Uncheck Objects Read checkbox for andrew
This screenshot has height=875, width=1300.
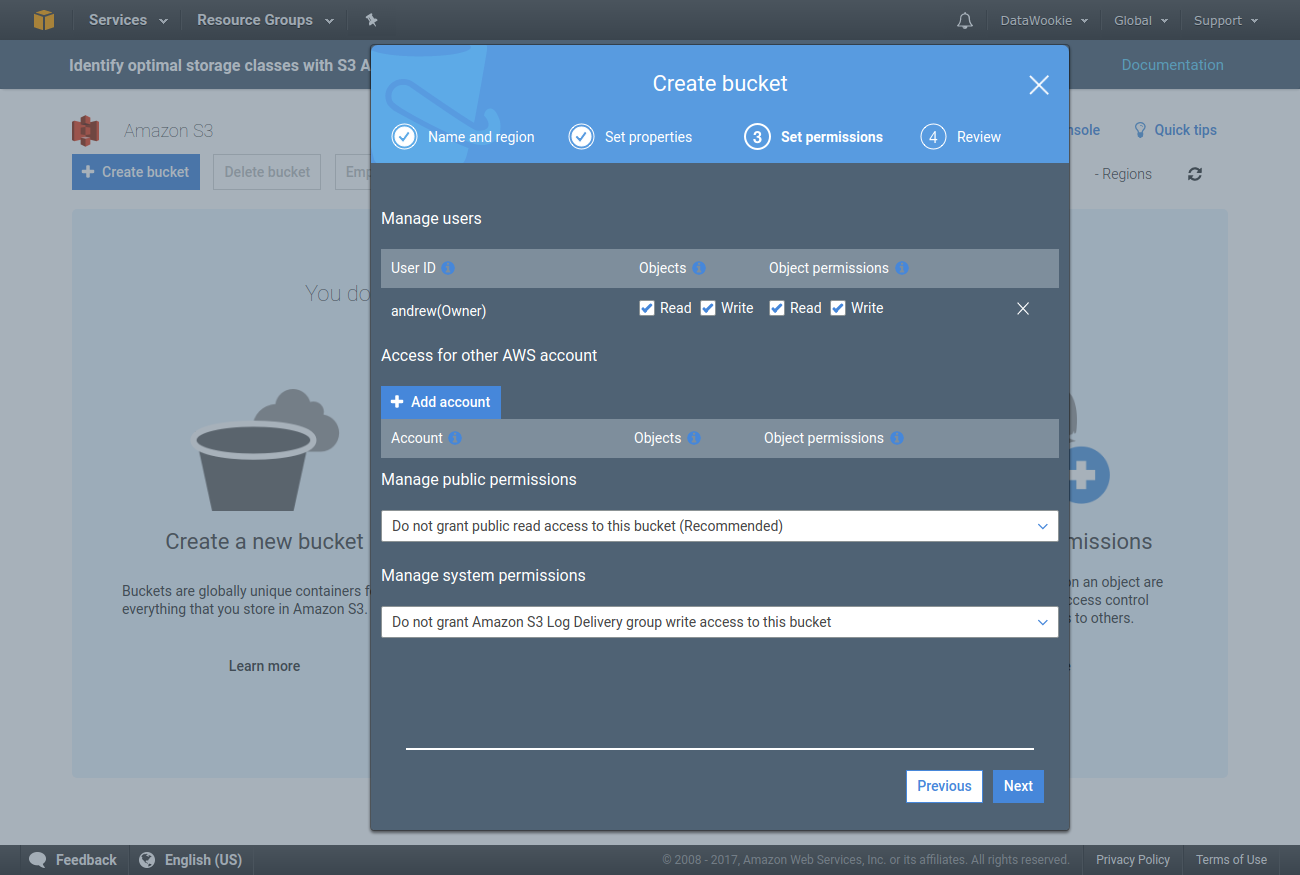(647, 308)
